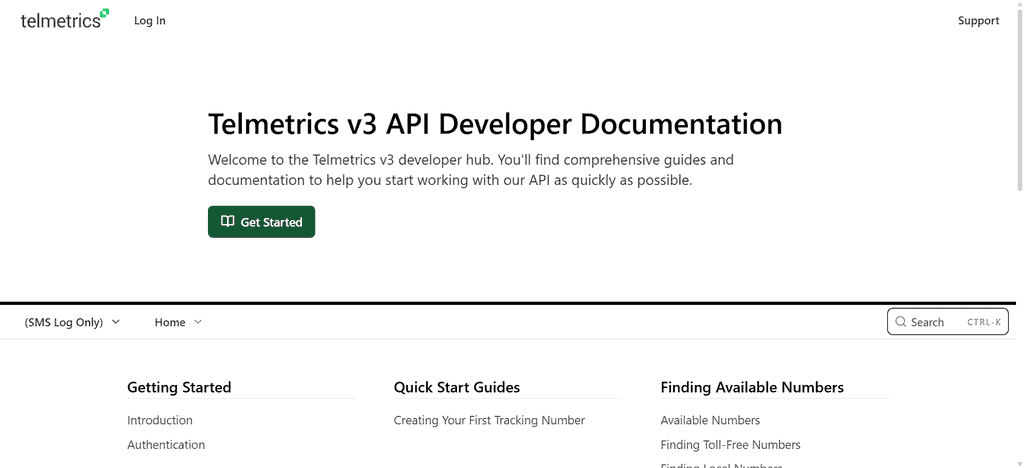Open the Authentication guide

[166, 445]
